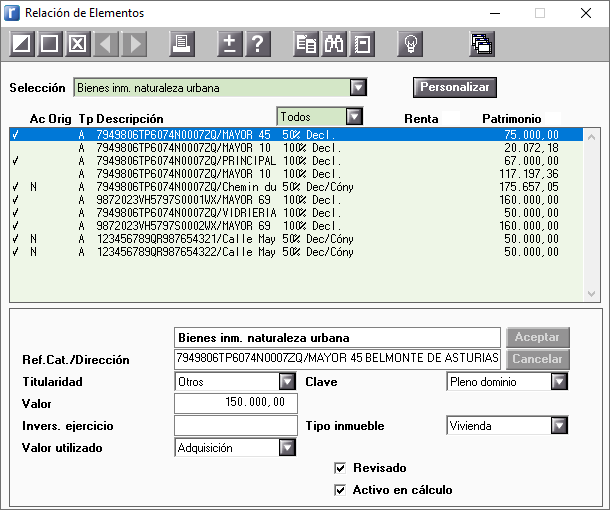Screen dimensions: 610x510
Task: Click the Bienes inm. naturaleza urbana title field
Action: 337,337
